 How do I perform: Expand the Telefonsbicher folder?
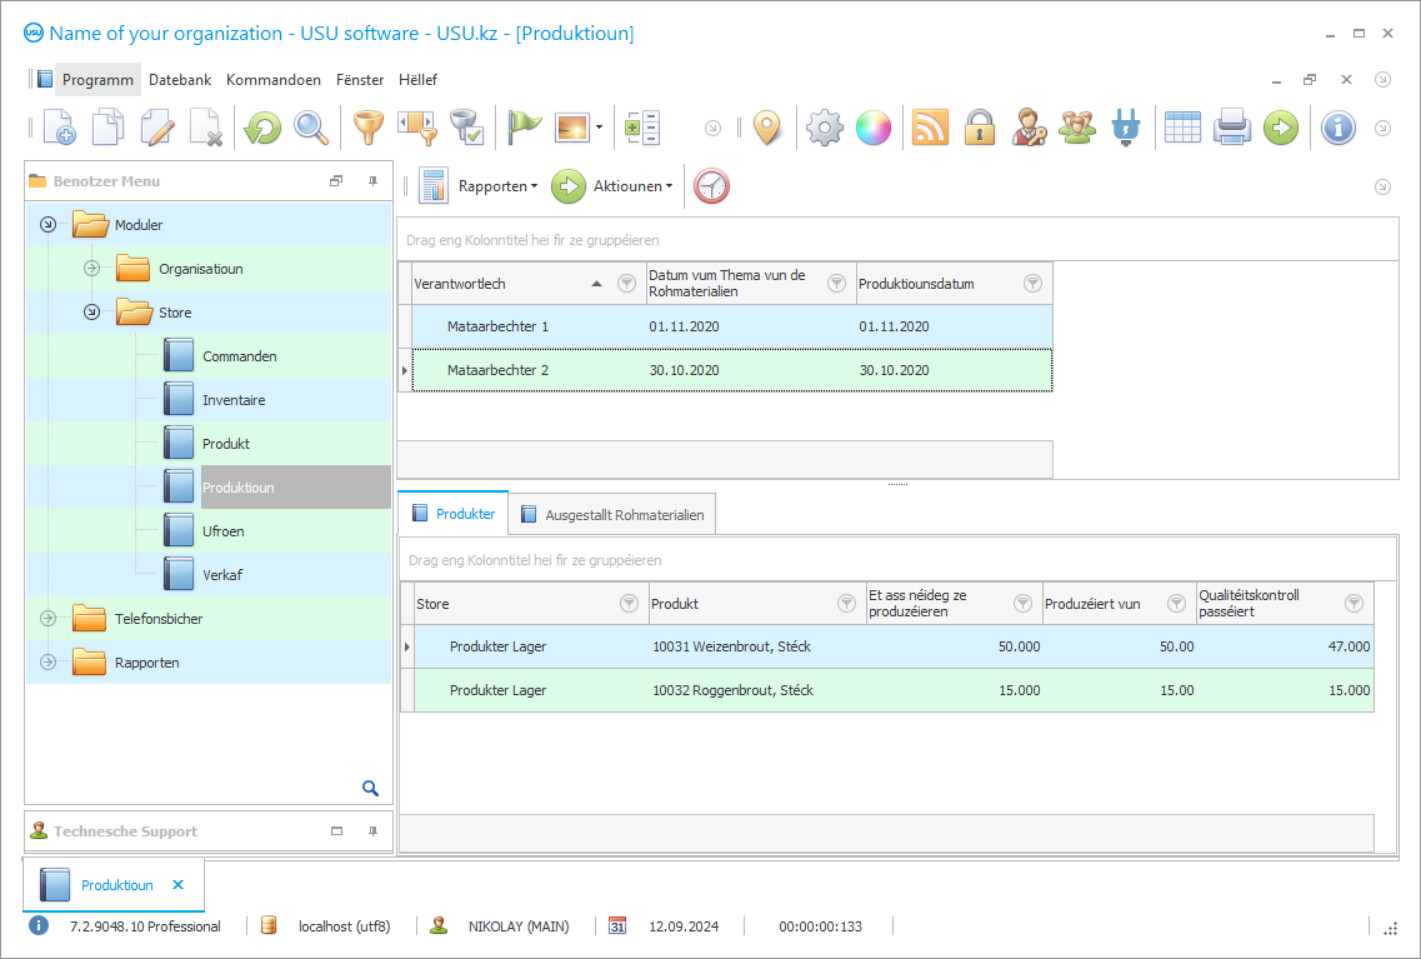click(x=48, y=618)
